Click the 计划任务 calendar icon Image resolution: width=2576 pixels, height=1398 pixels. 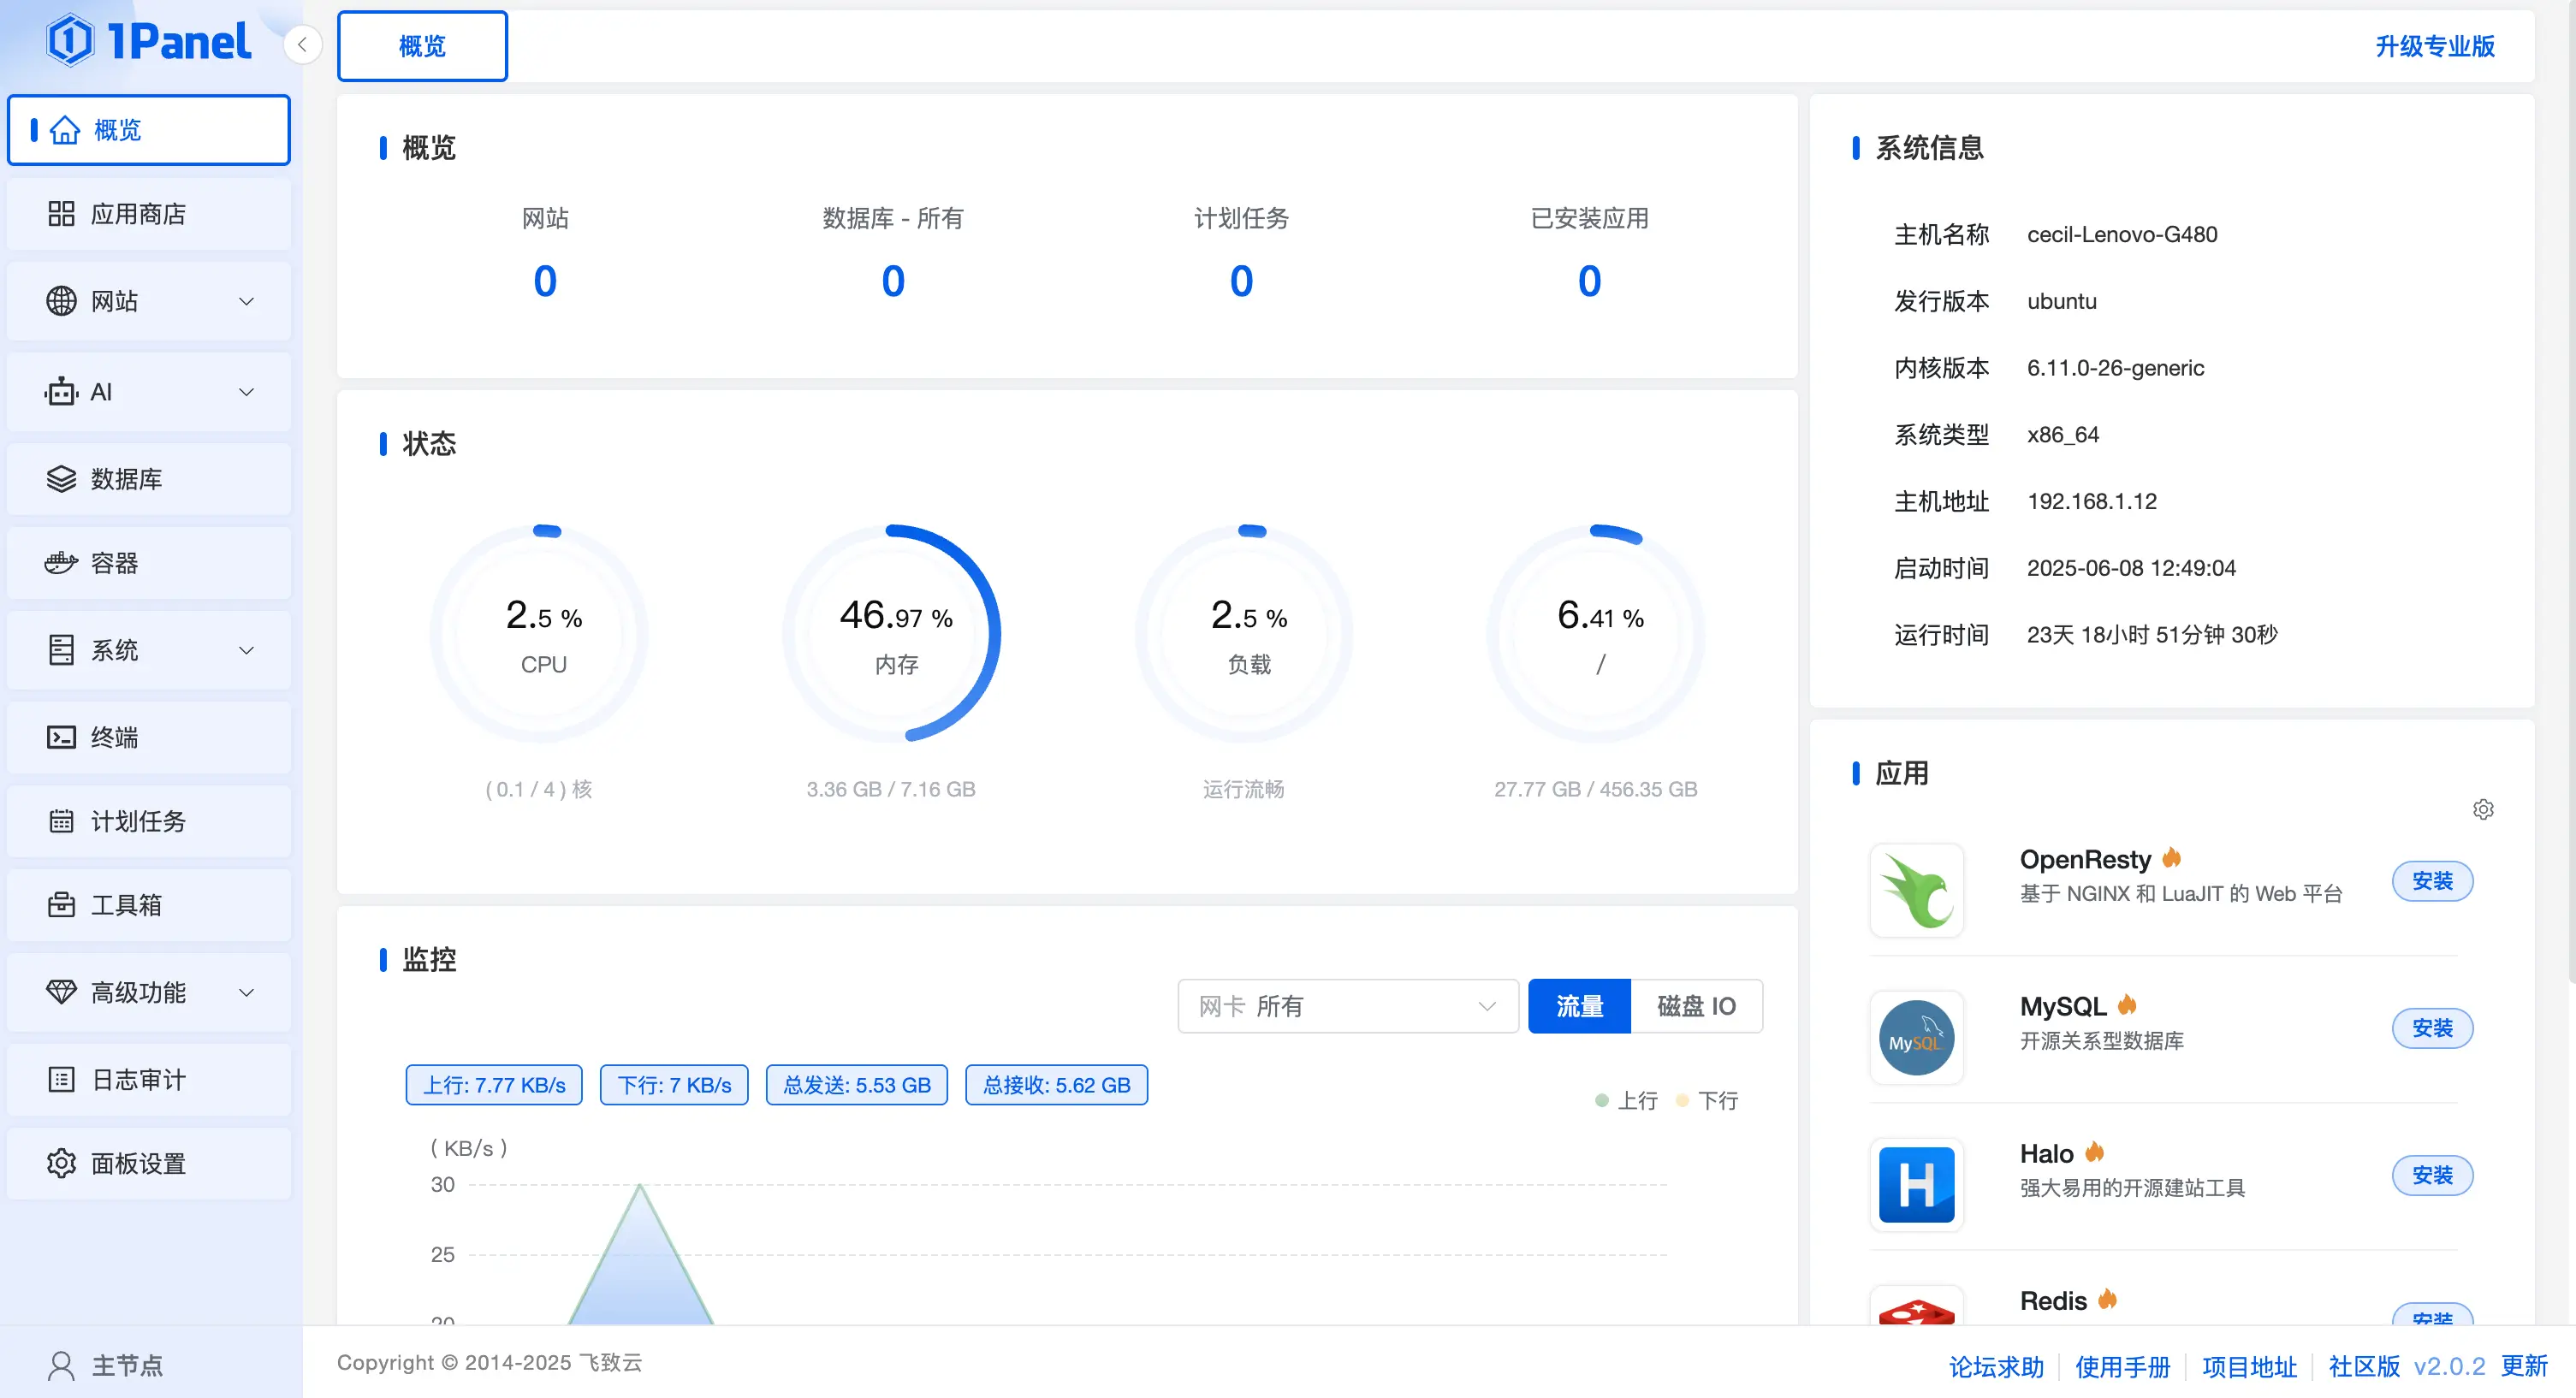[x=61, y=821]
